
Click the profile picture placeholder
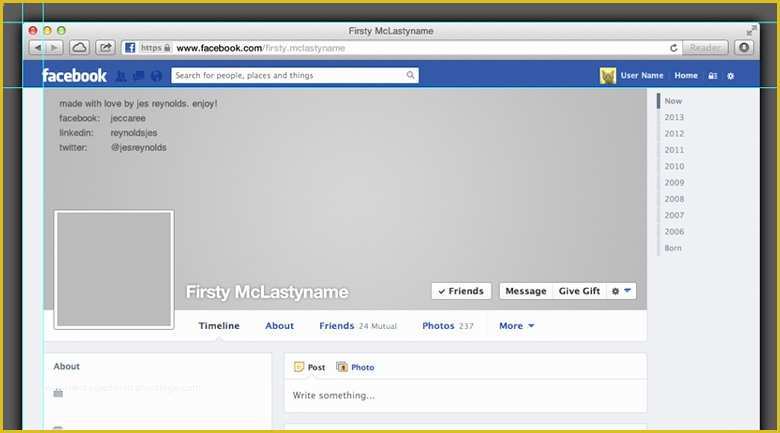[114, 269]
